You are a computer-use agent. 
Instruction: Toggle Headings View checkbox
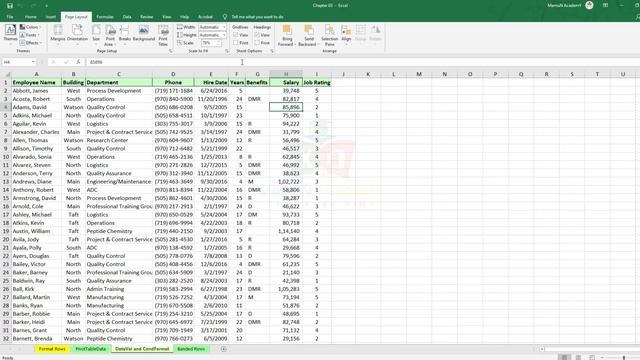[x=257, y=35]
